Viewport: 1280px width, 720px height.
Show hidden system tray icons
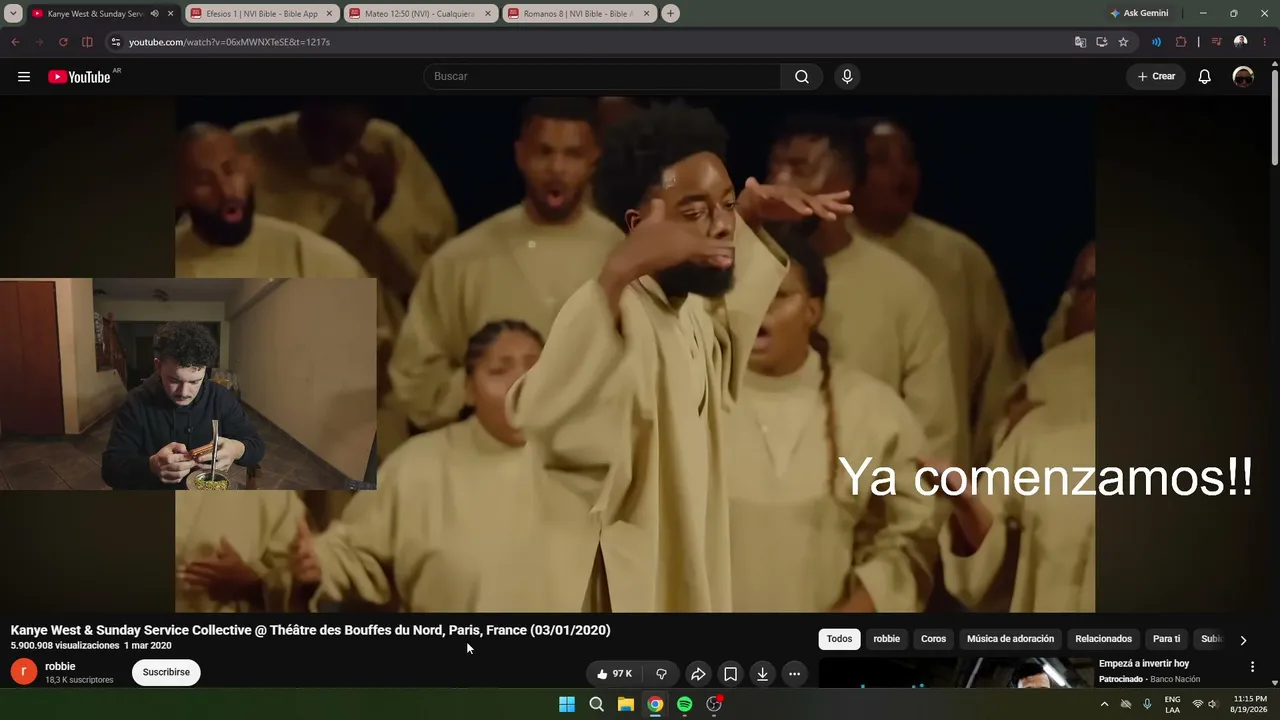1104,704
